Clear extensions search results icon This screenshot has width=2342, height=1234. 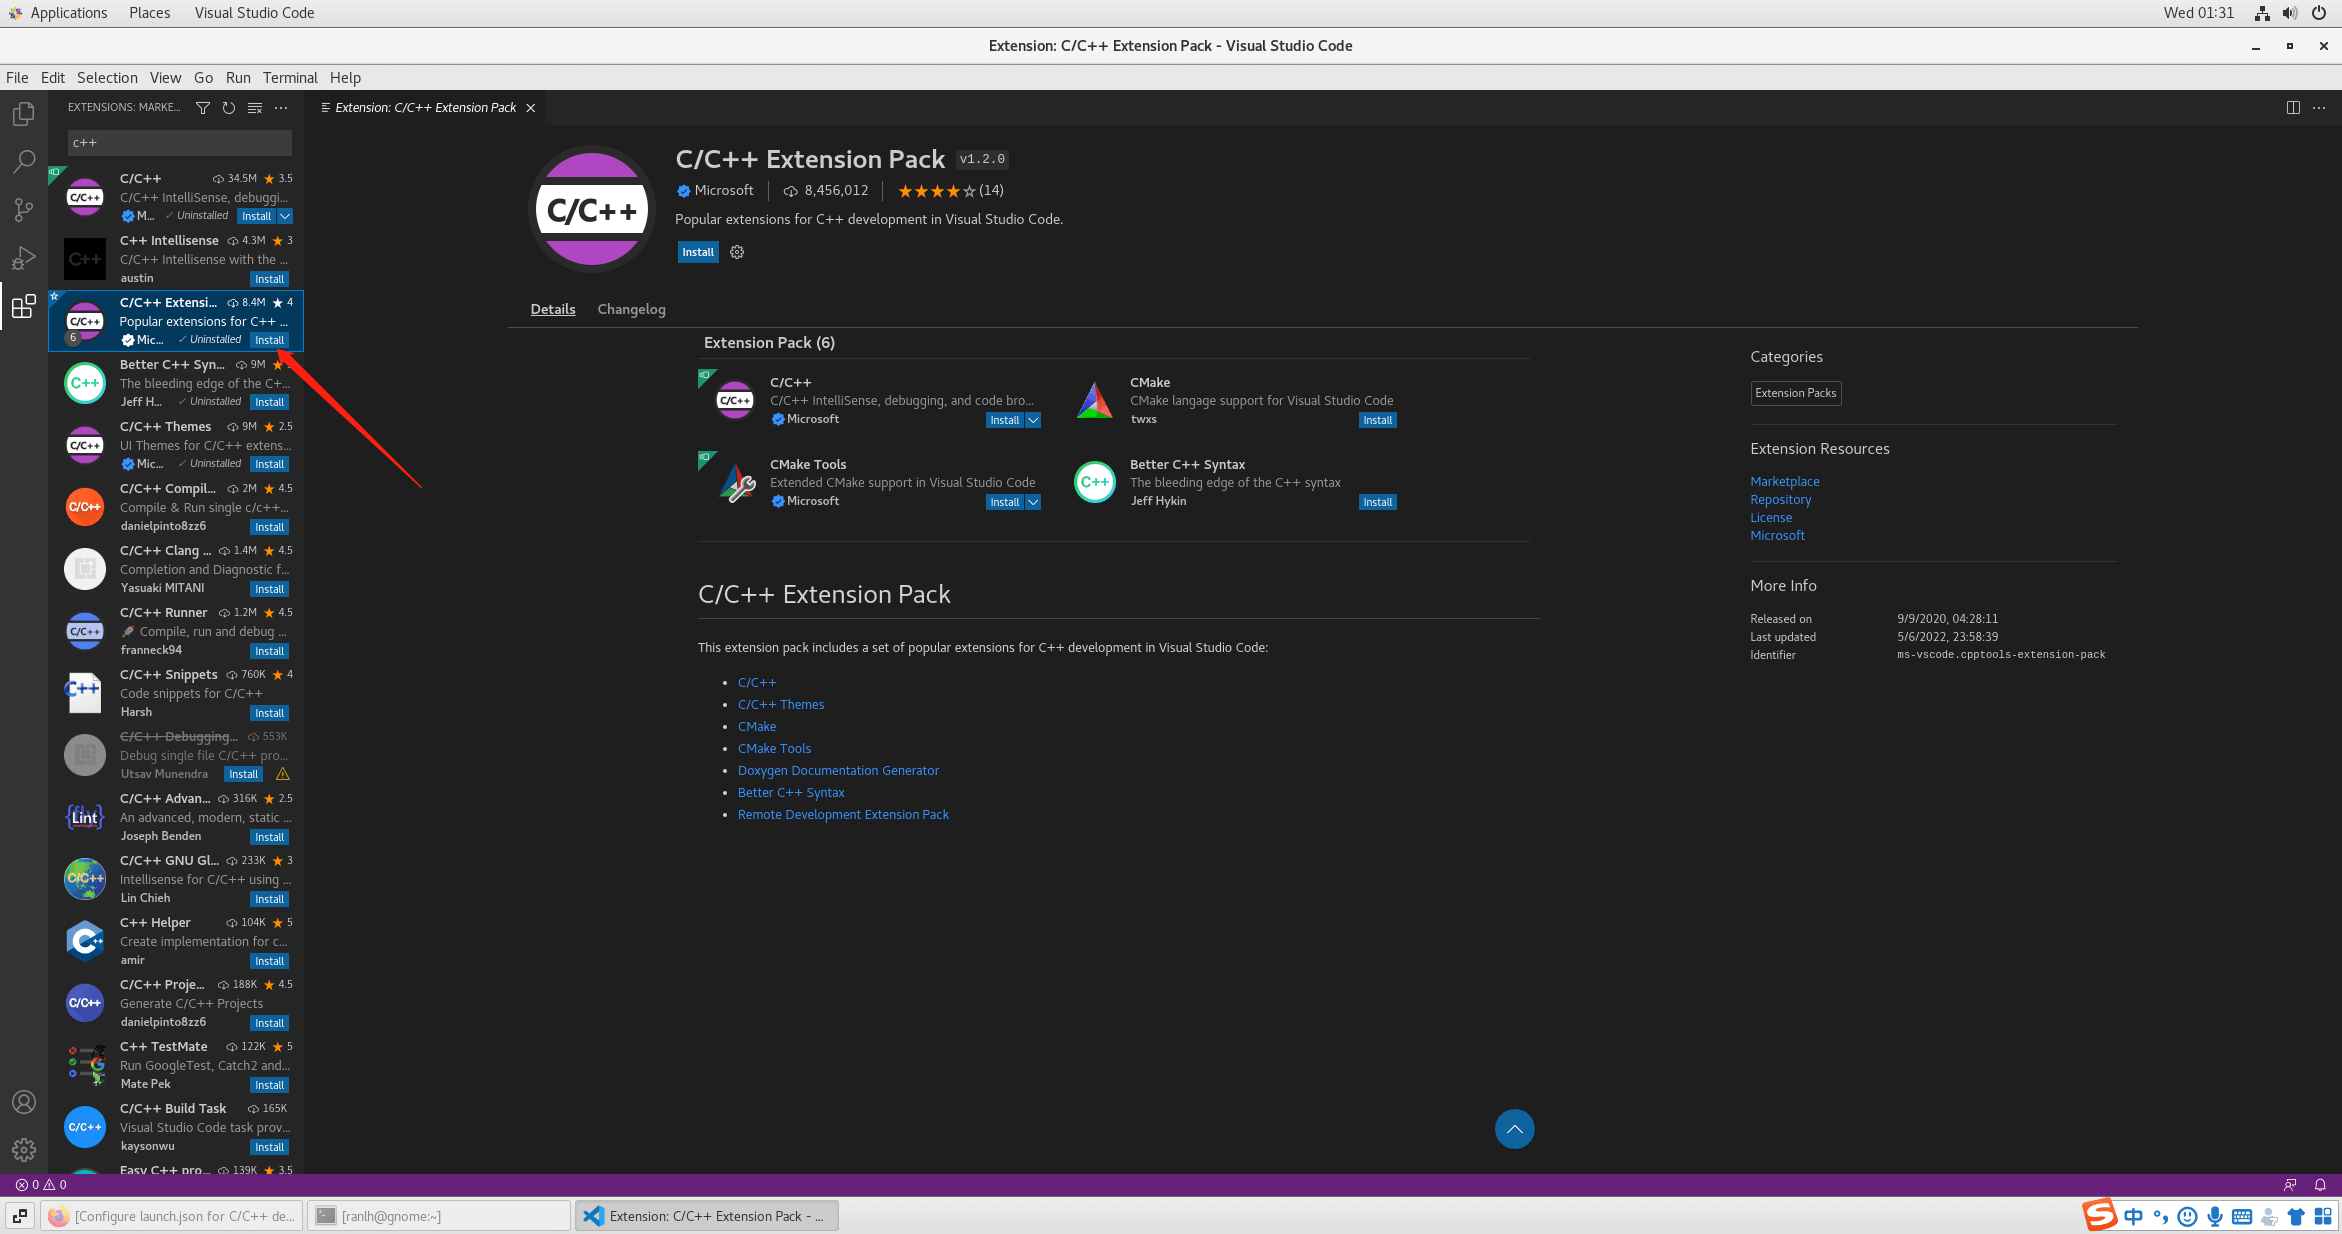coord(255,108)
